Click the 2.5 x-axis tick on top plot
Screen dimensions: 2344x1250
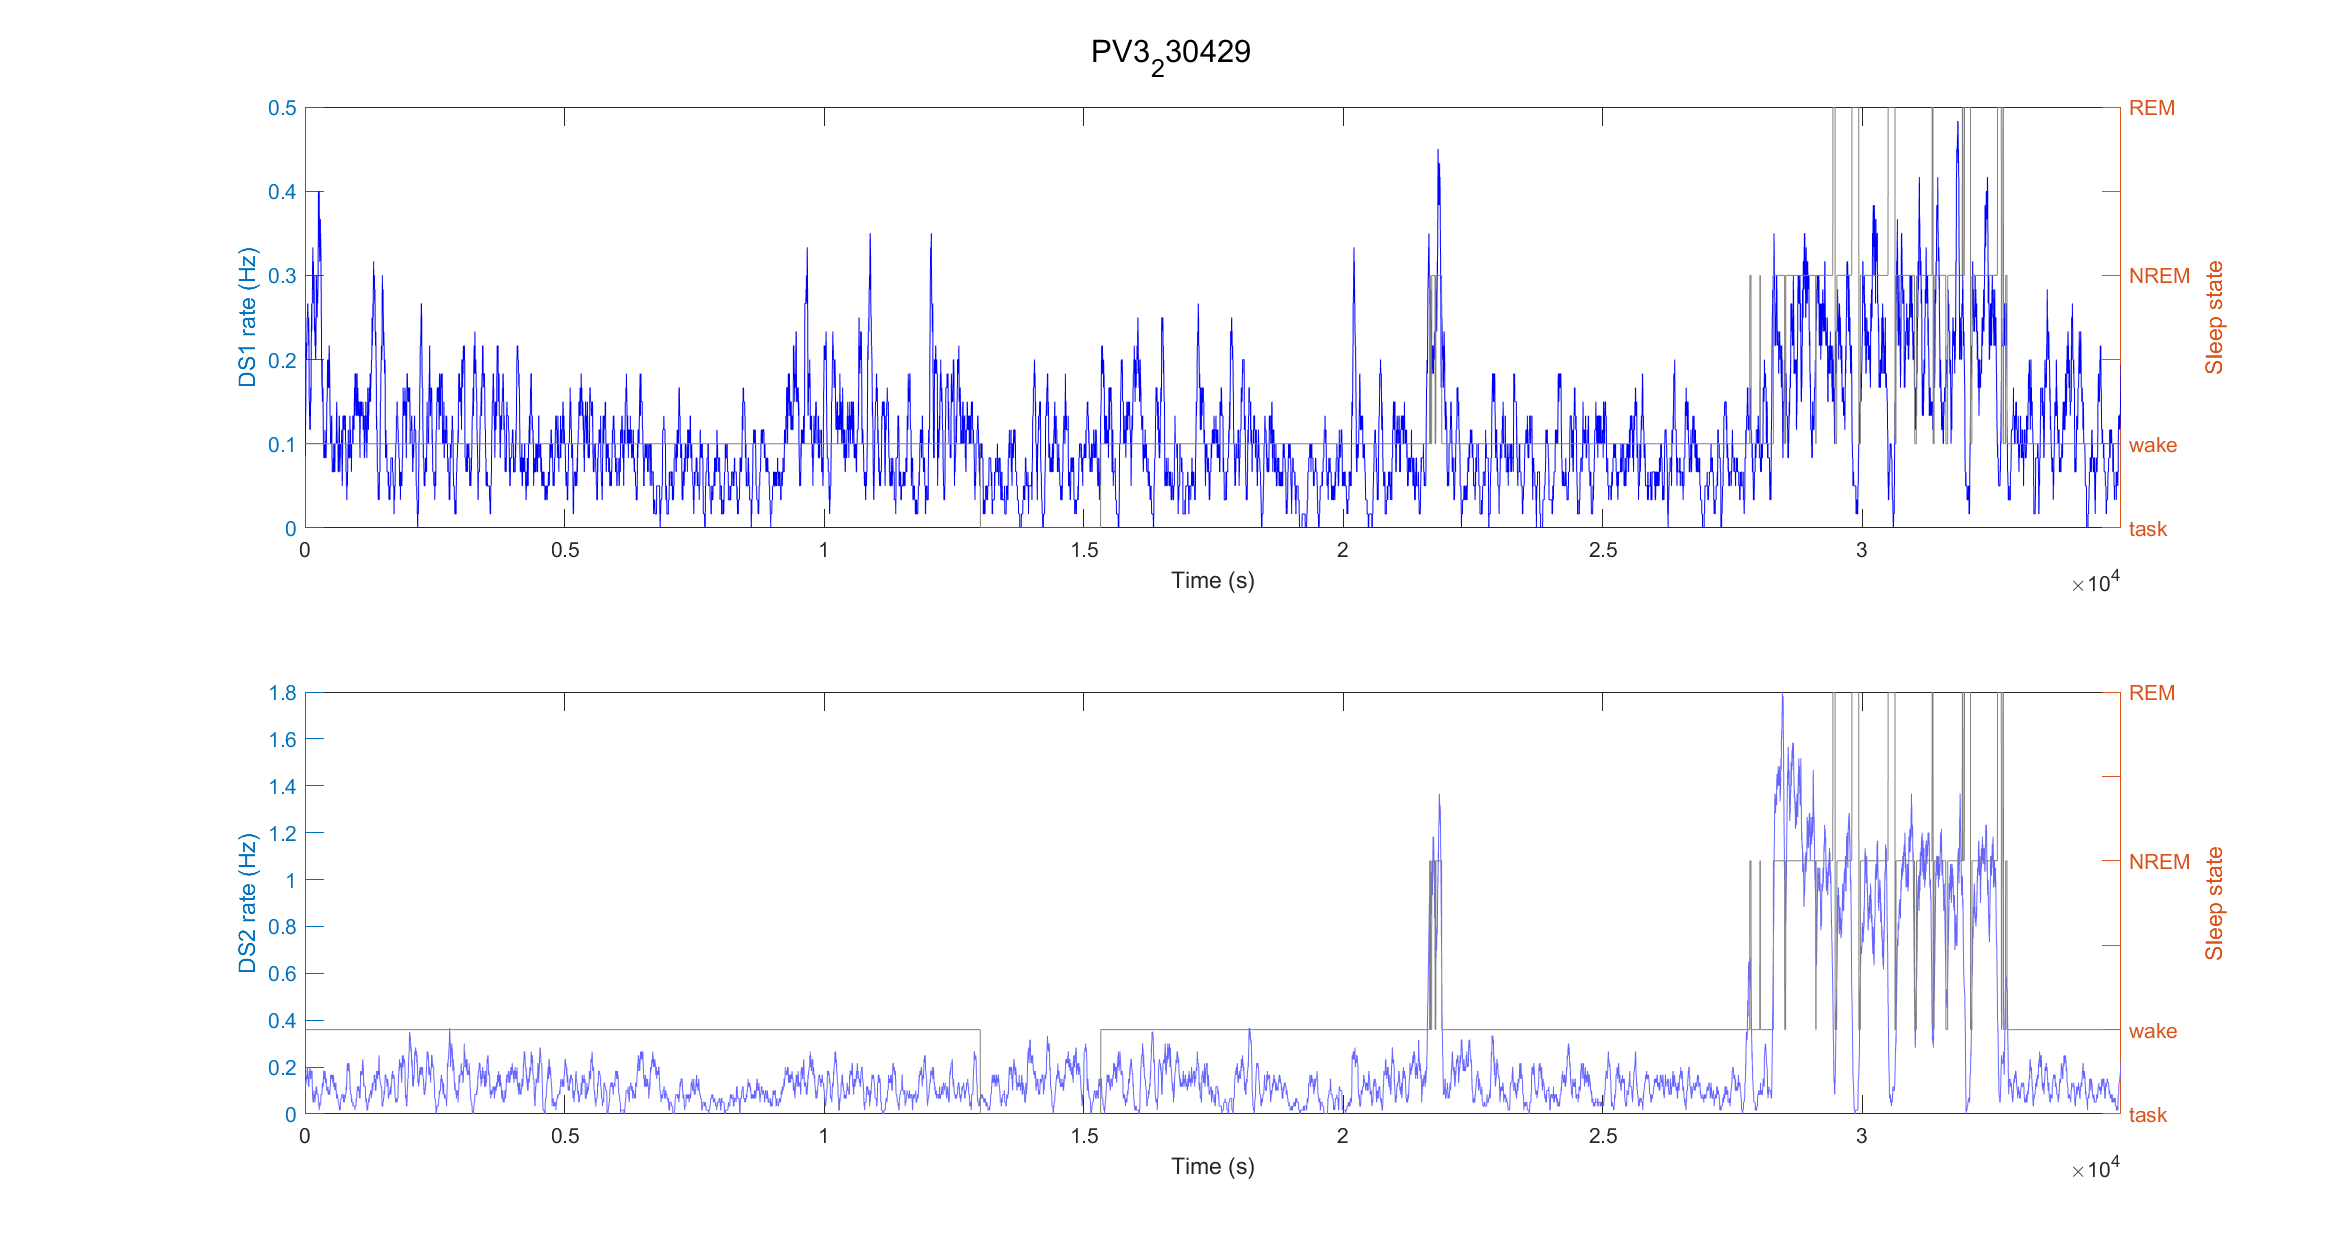(1602, 550)
